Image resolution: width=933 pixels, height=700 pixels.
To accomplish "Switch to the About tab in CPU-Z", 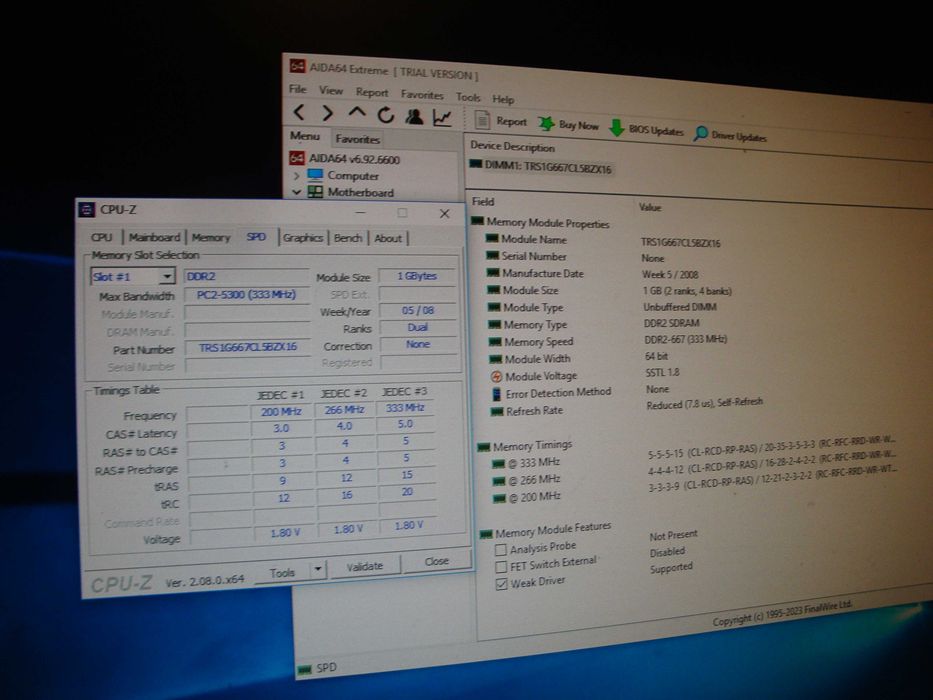I will click(x=388, y=239).
